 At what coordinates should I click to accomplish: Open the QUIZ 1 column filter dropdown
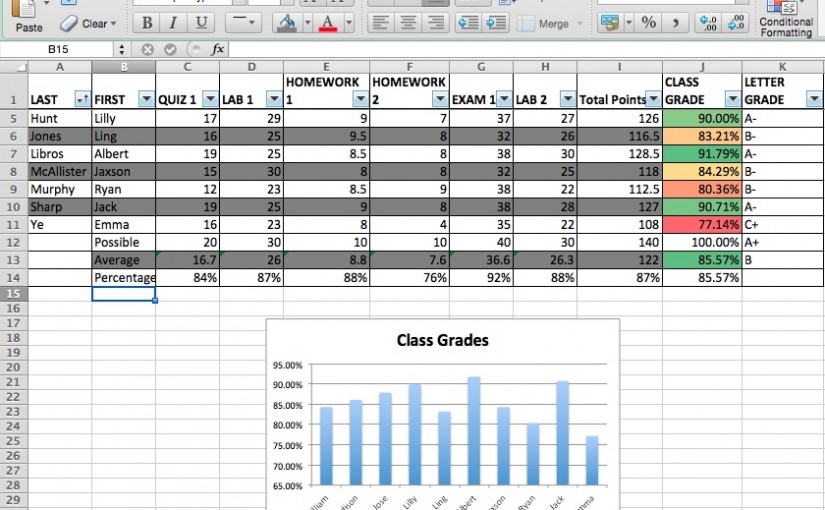(210, 99)
